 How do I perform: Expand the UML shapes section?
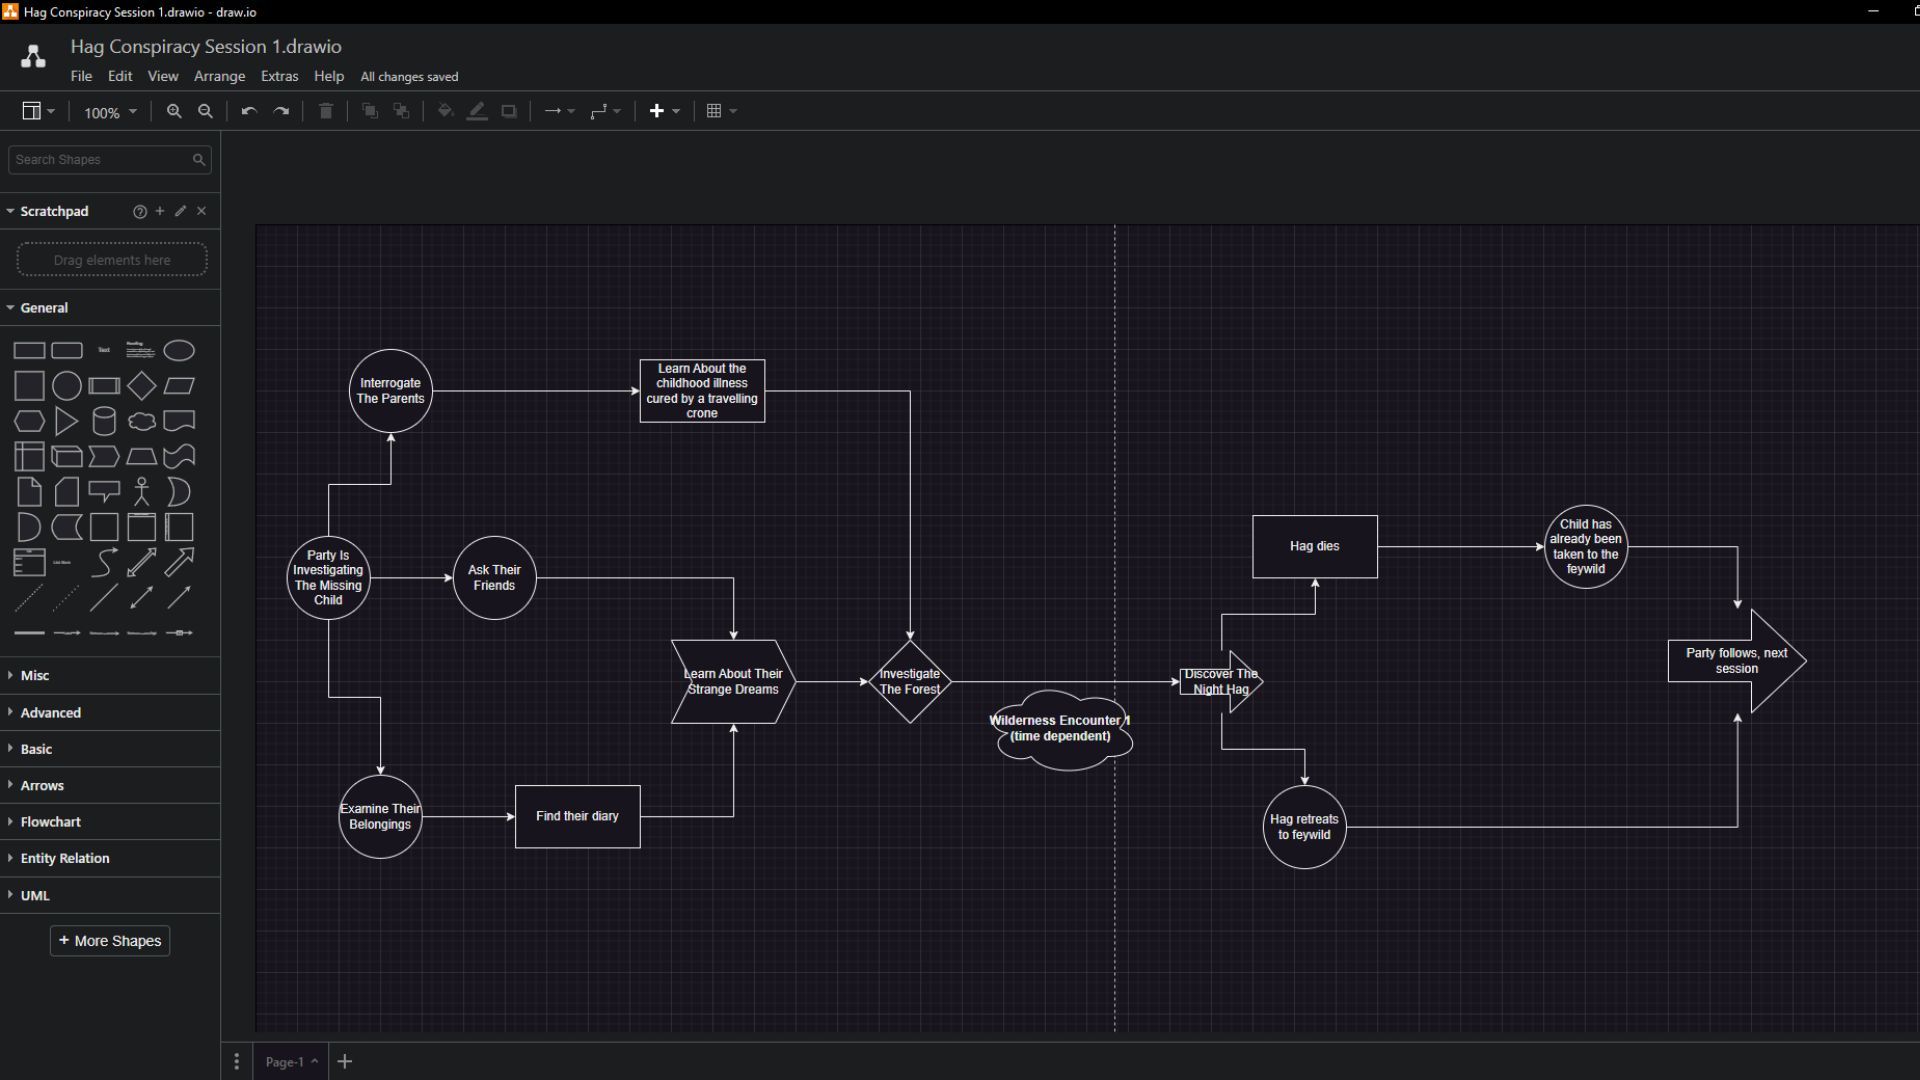(x=34, y=896)
